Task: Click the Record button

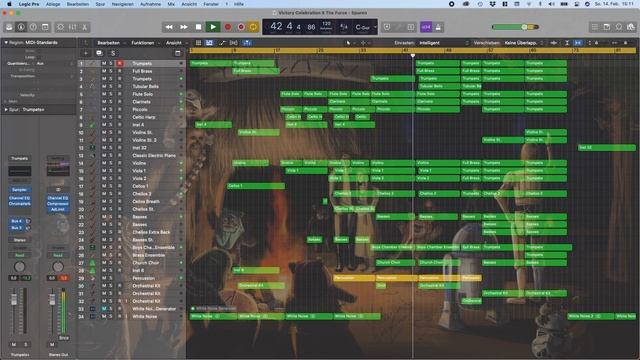Action: pyautogui.click(x=228, y=27)
